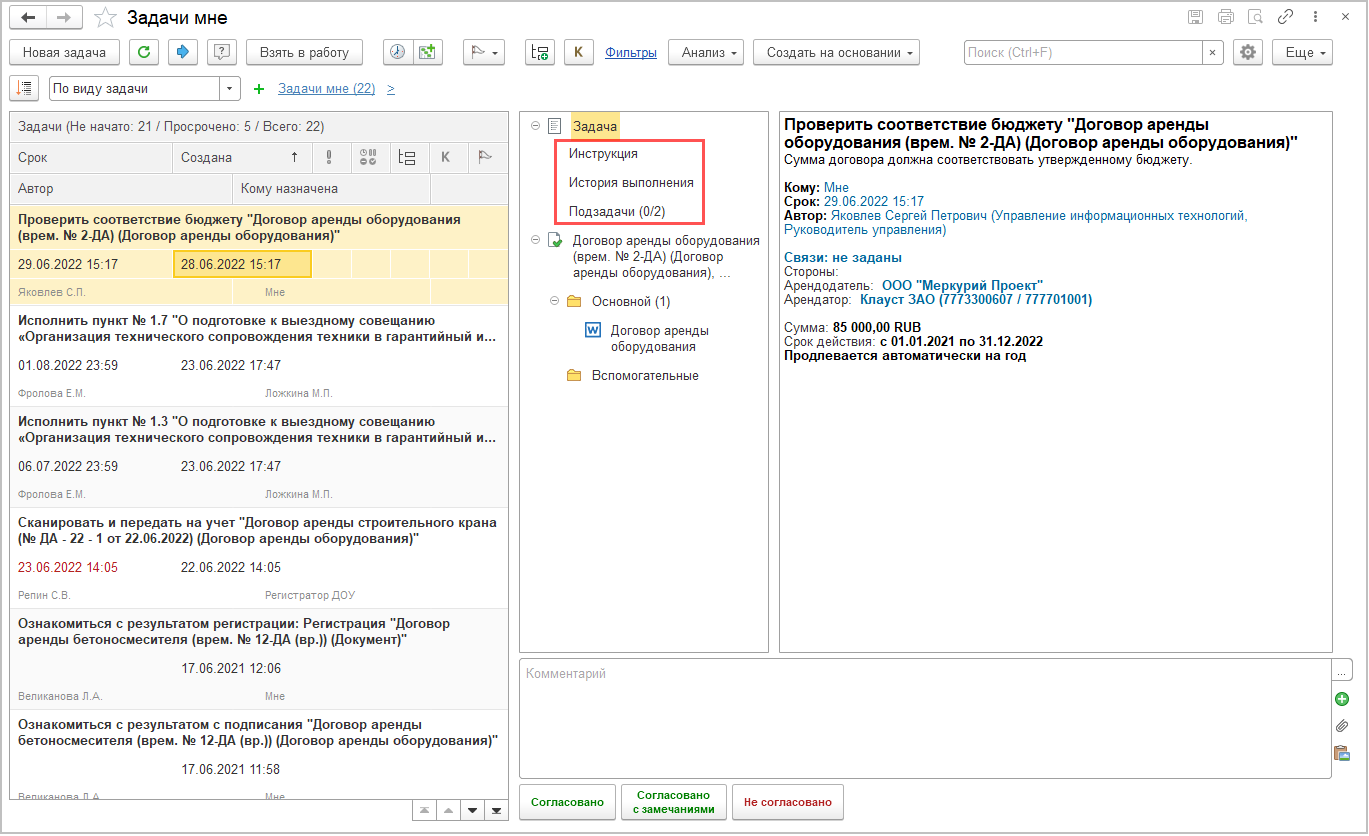Click the clock icon in the toolbar
Screen dimensions: 1369x836
[398, 53]
